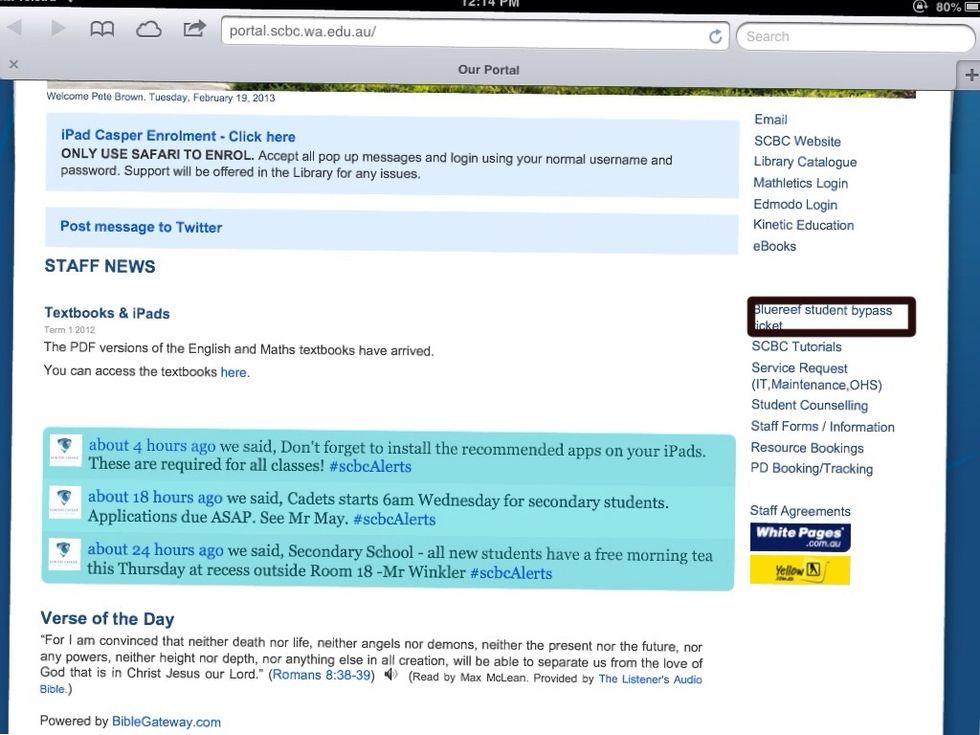This screenshot has width=980, height=735.
Task: Open the Student Counselling link
Action: tap(809, 405)
